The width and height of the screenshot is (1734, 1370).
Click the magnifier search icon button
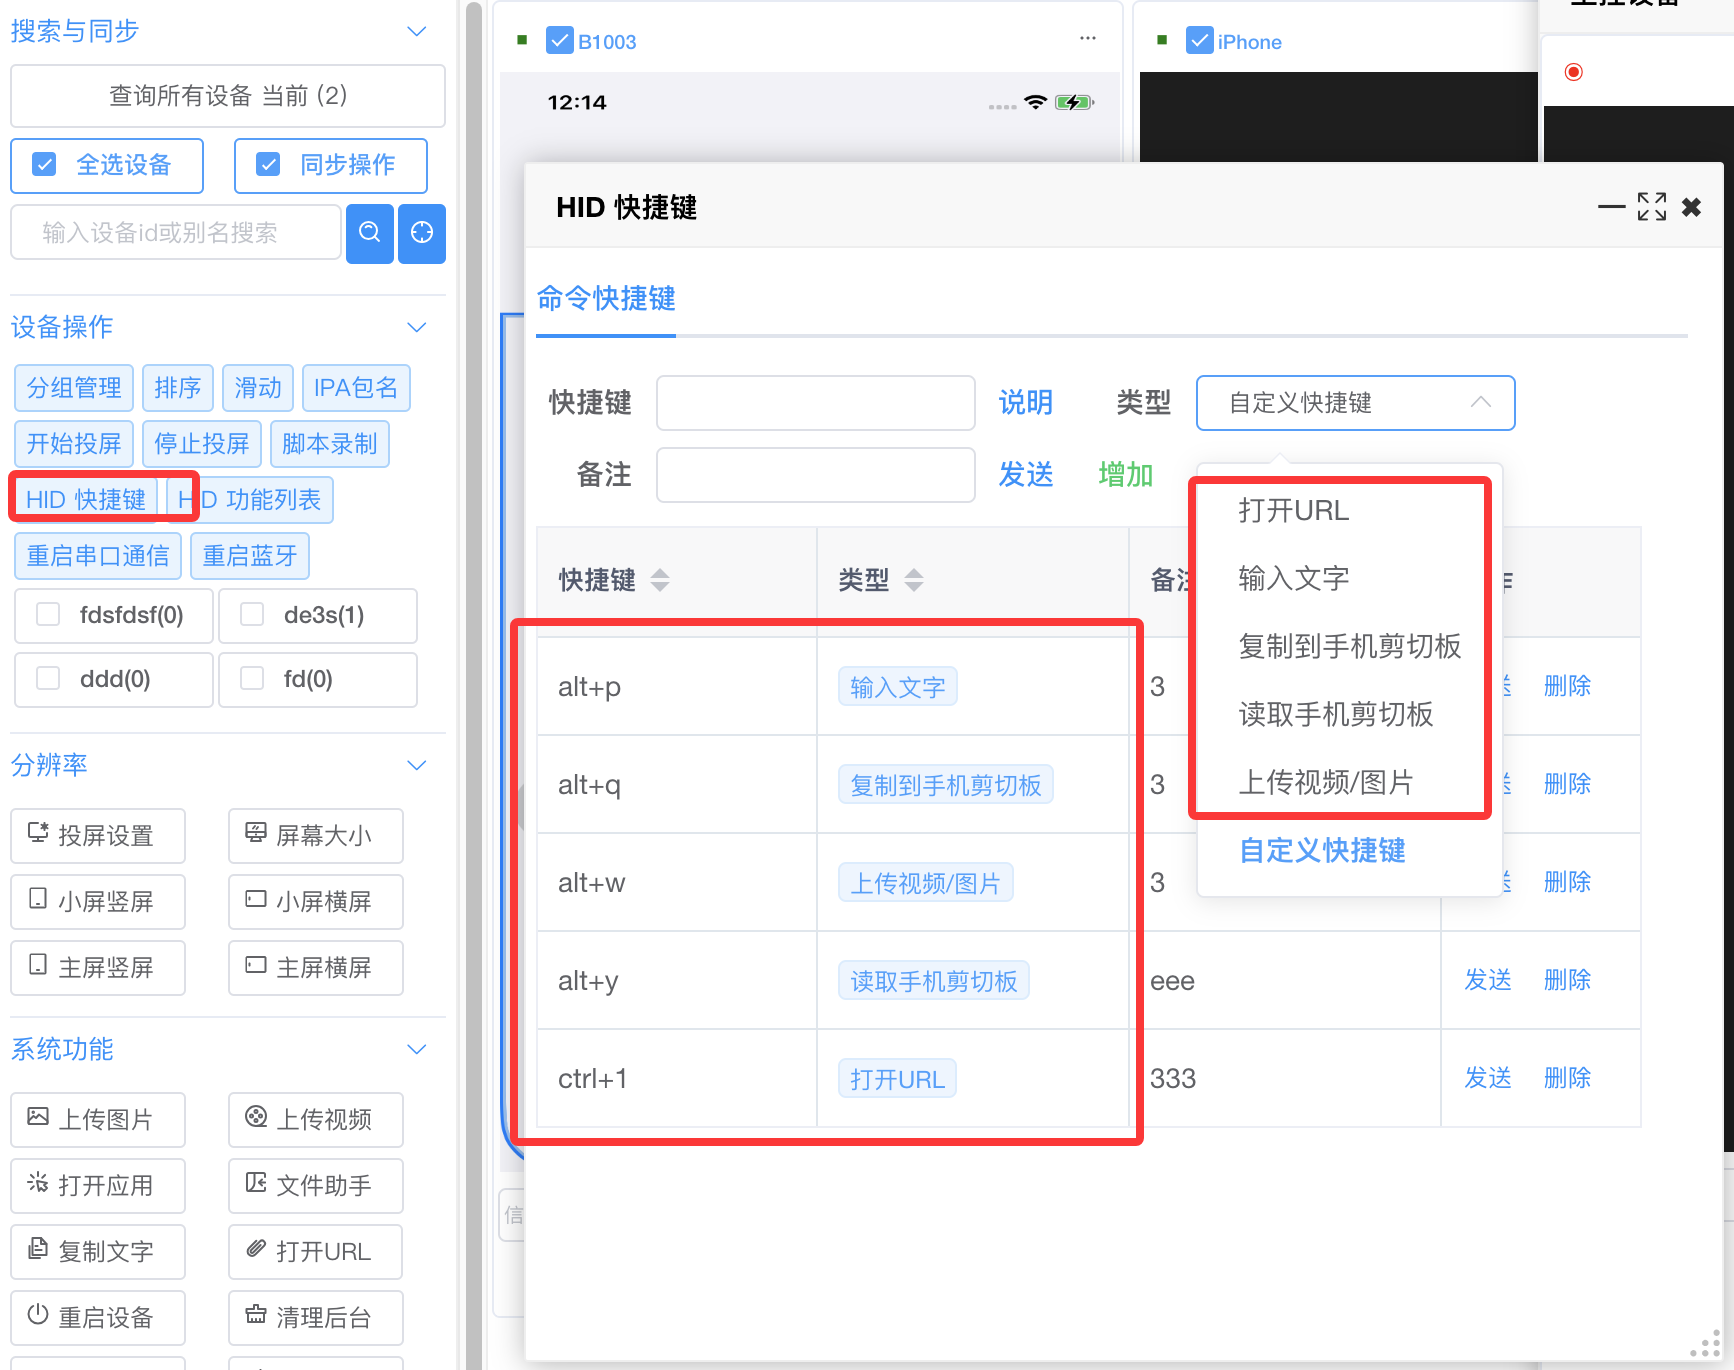click(x=369, y=233)
